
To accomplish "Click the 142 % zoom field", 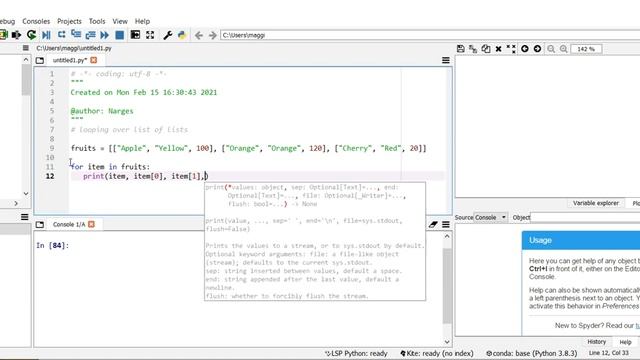I will pyautogui.click(x=586, y=49).
